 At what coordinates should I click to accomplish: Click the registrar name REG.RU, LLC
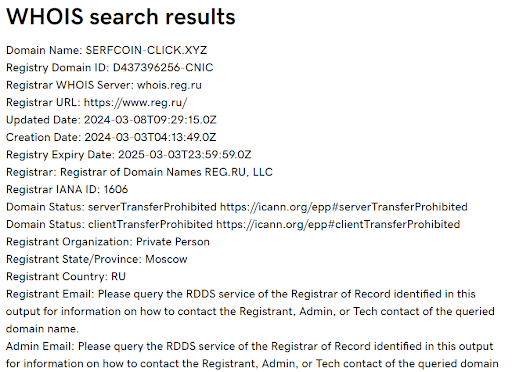coord(239,172)
